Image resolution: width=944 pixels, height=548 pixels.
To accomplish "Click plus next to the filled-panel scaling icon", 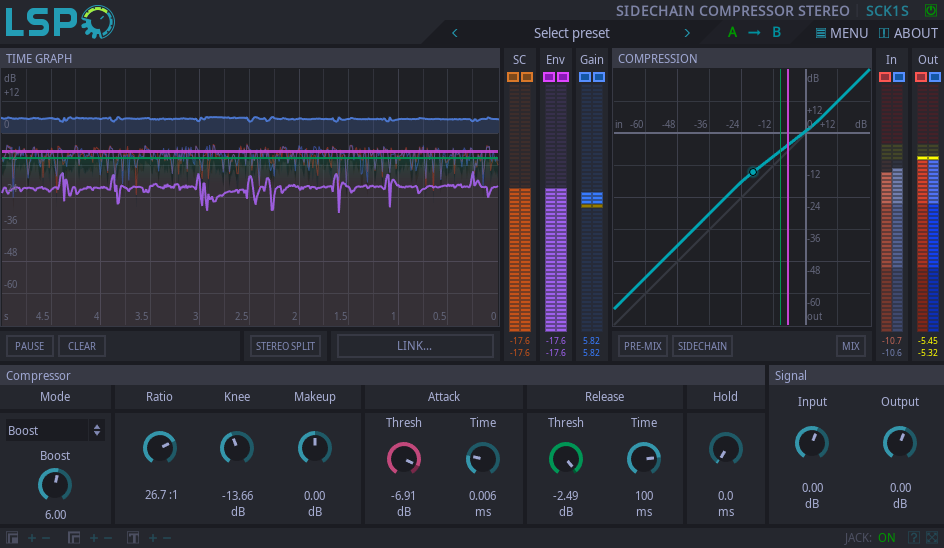I will click(31, 538).
